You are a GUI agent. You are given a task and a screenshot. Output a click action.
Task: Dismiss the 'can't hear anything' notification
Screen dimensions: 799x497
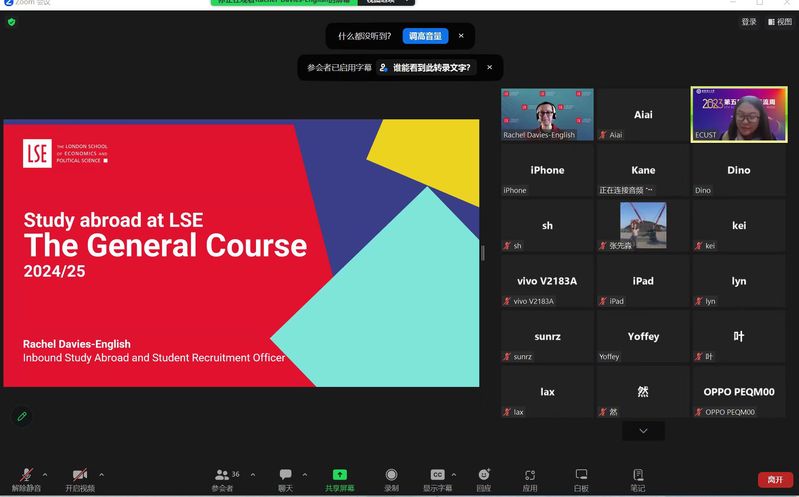(461, 36)
